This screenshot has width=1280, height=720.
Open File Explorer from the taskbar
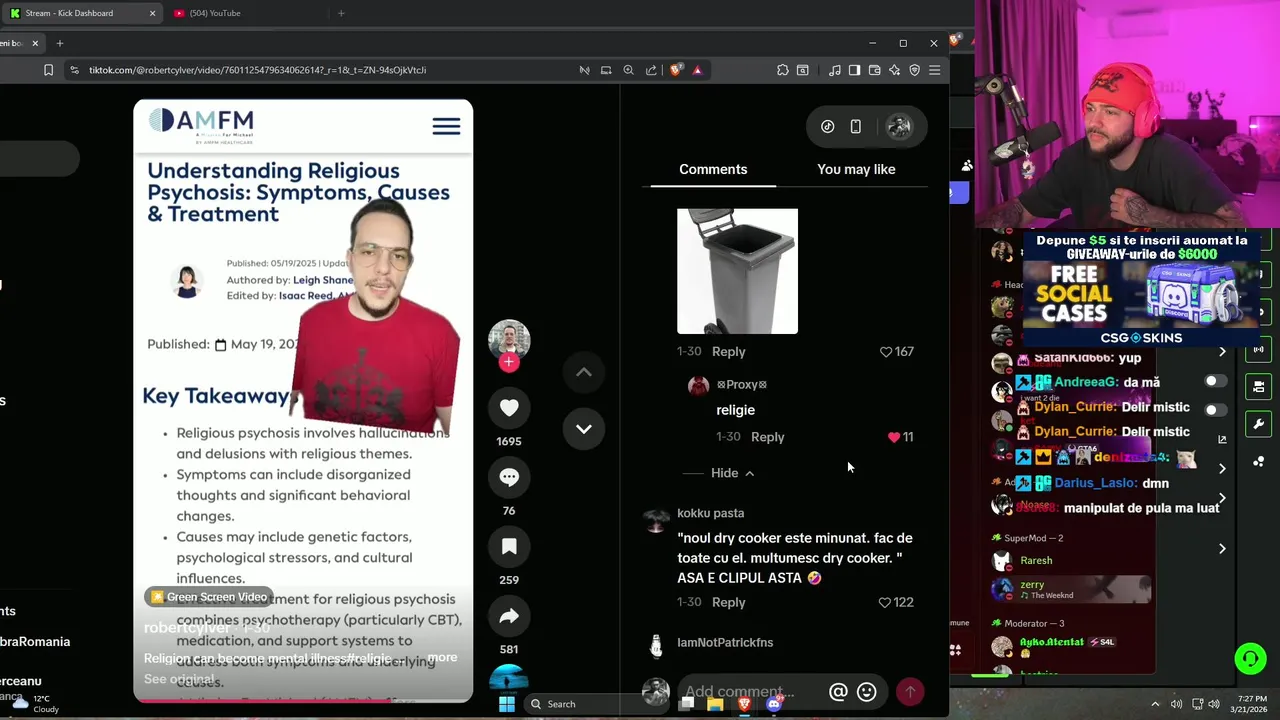pos(715,704)
